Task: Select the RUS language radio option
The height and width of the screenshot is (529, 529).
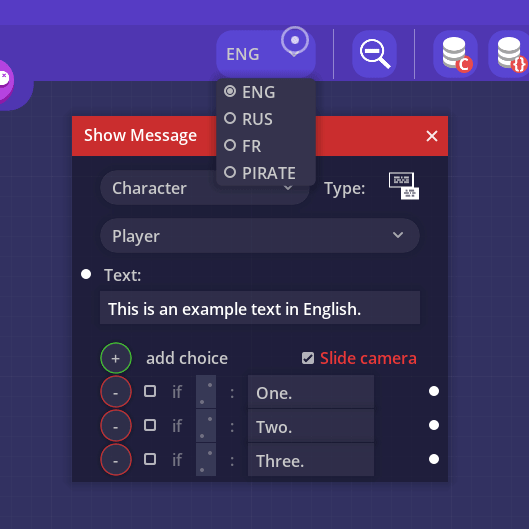Action: pyautogui.click(x=248, y=119)
